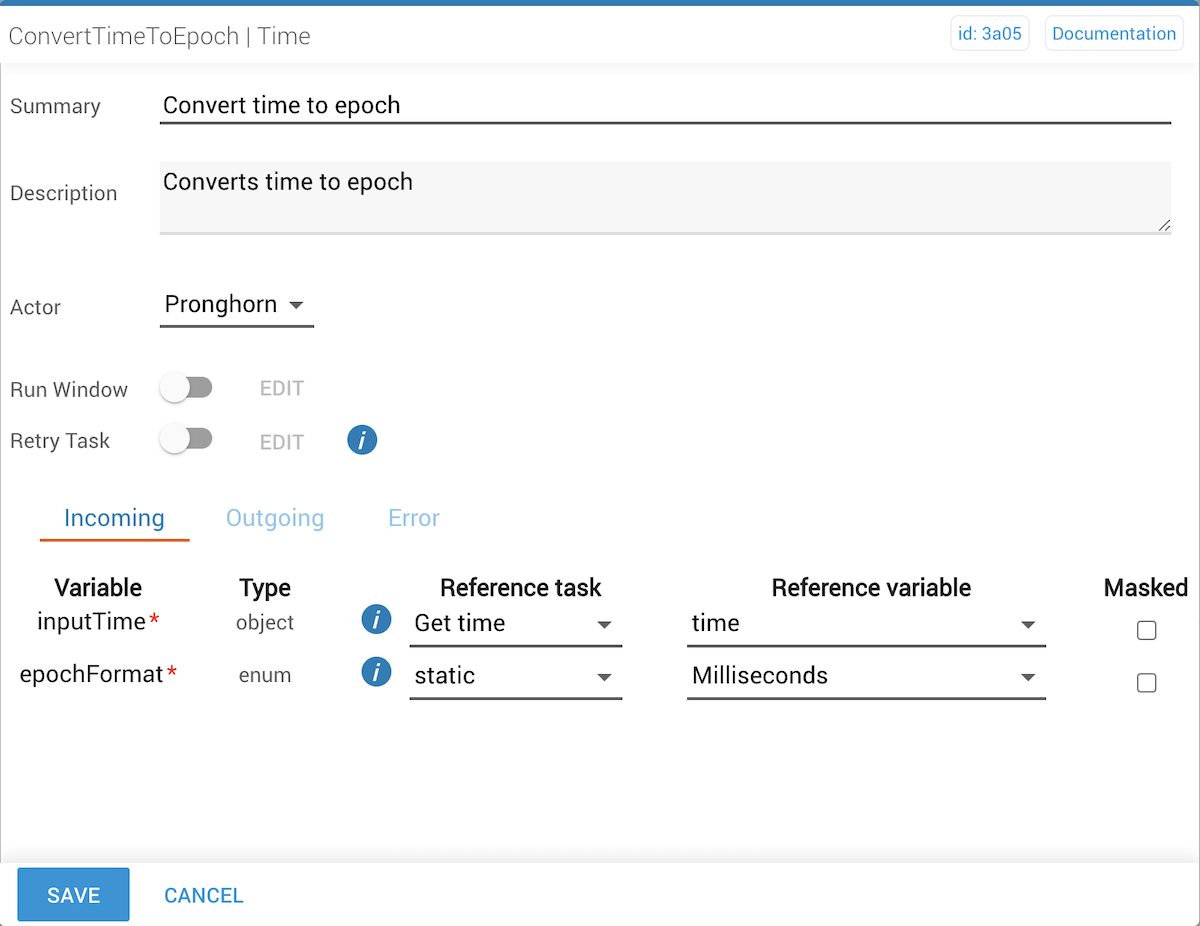Screen dimensions: 1200x926
Task: Click the info icon for epochFormat variable
Action: [376, 674]
